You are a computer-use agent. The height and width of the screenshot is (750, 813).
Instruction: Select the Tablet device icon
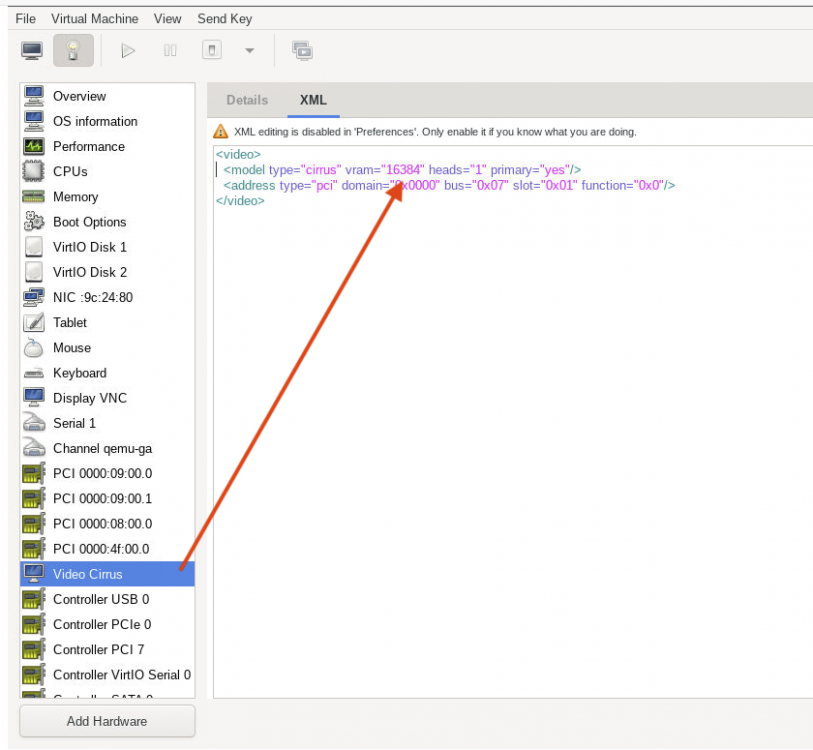click(x=34, y=322)
